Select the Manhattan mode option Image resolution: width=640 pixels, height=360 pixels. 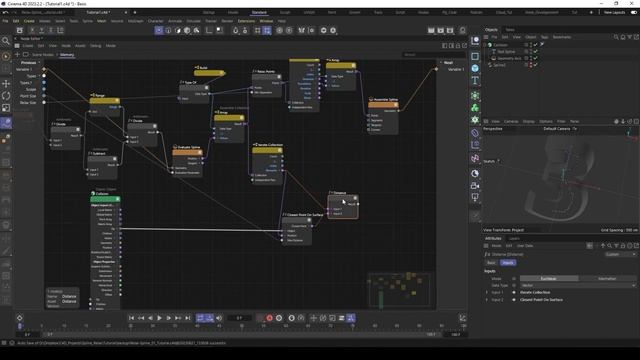tap(607, 278)
